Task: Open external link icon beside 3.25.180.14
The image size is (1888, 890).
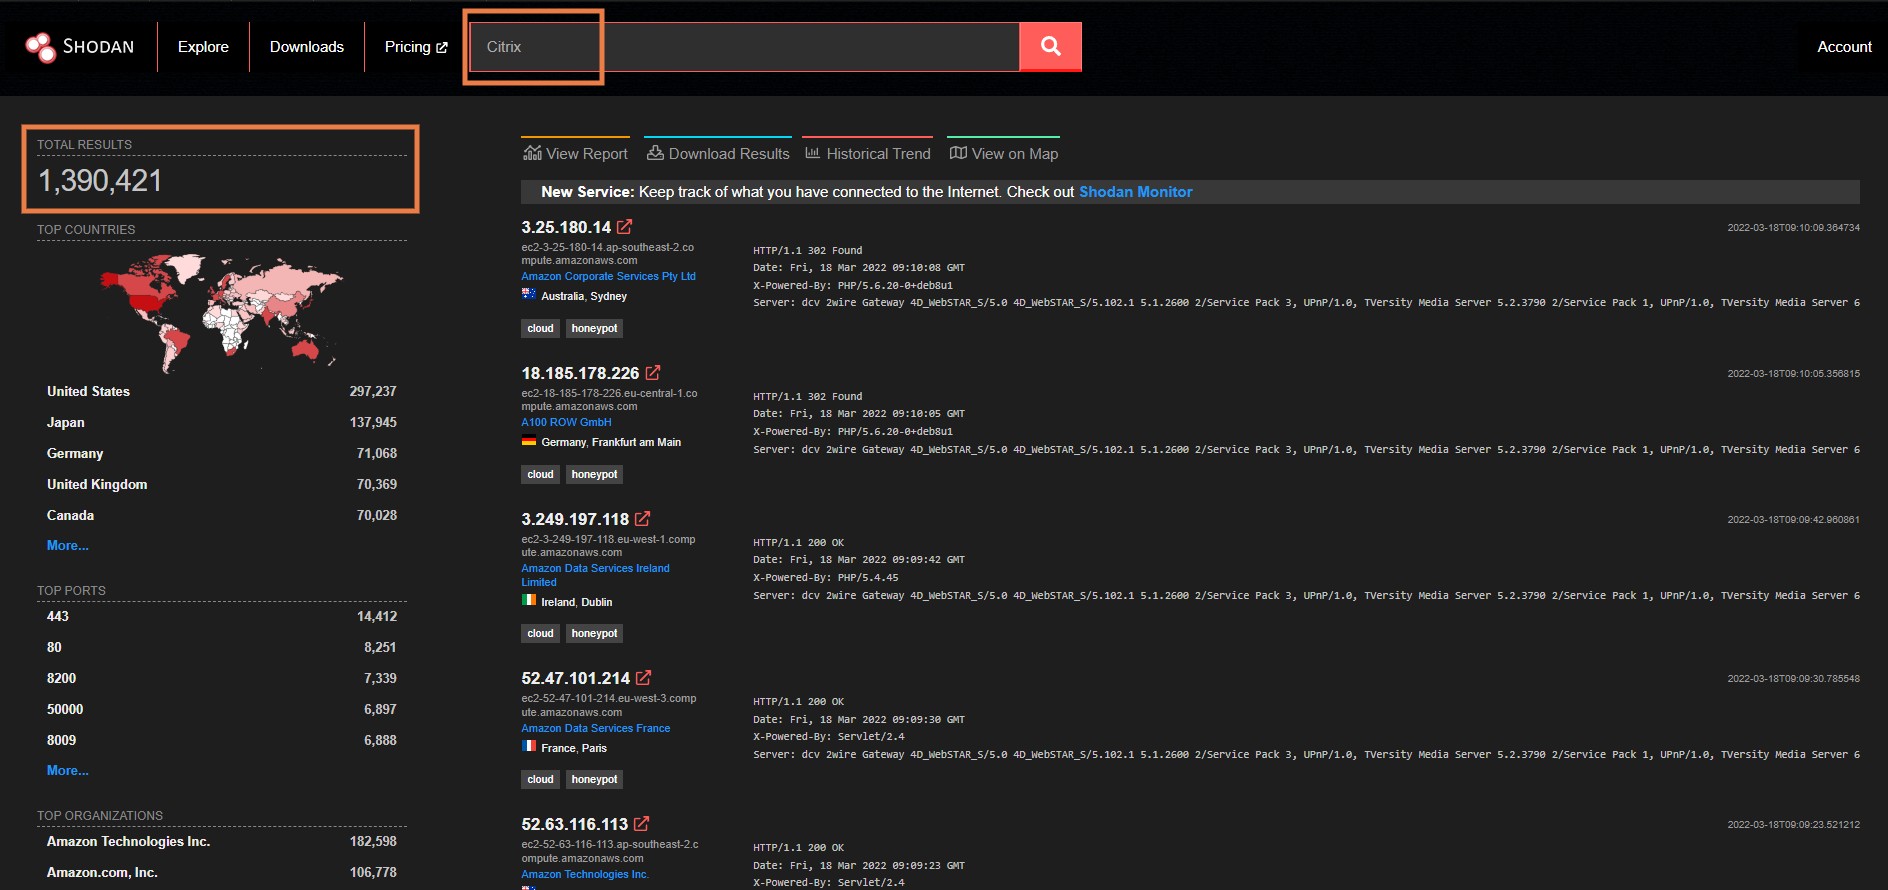Action: coord(625,227)
